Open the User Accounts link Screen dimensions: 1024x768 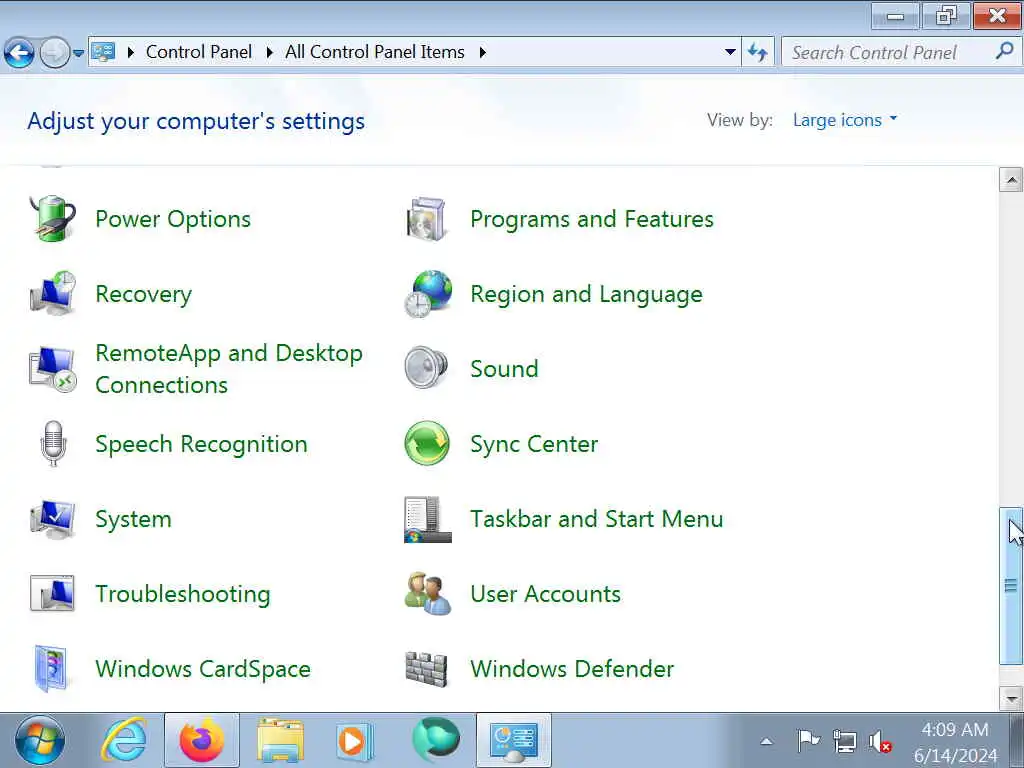tap(545, 594)
